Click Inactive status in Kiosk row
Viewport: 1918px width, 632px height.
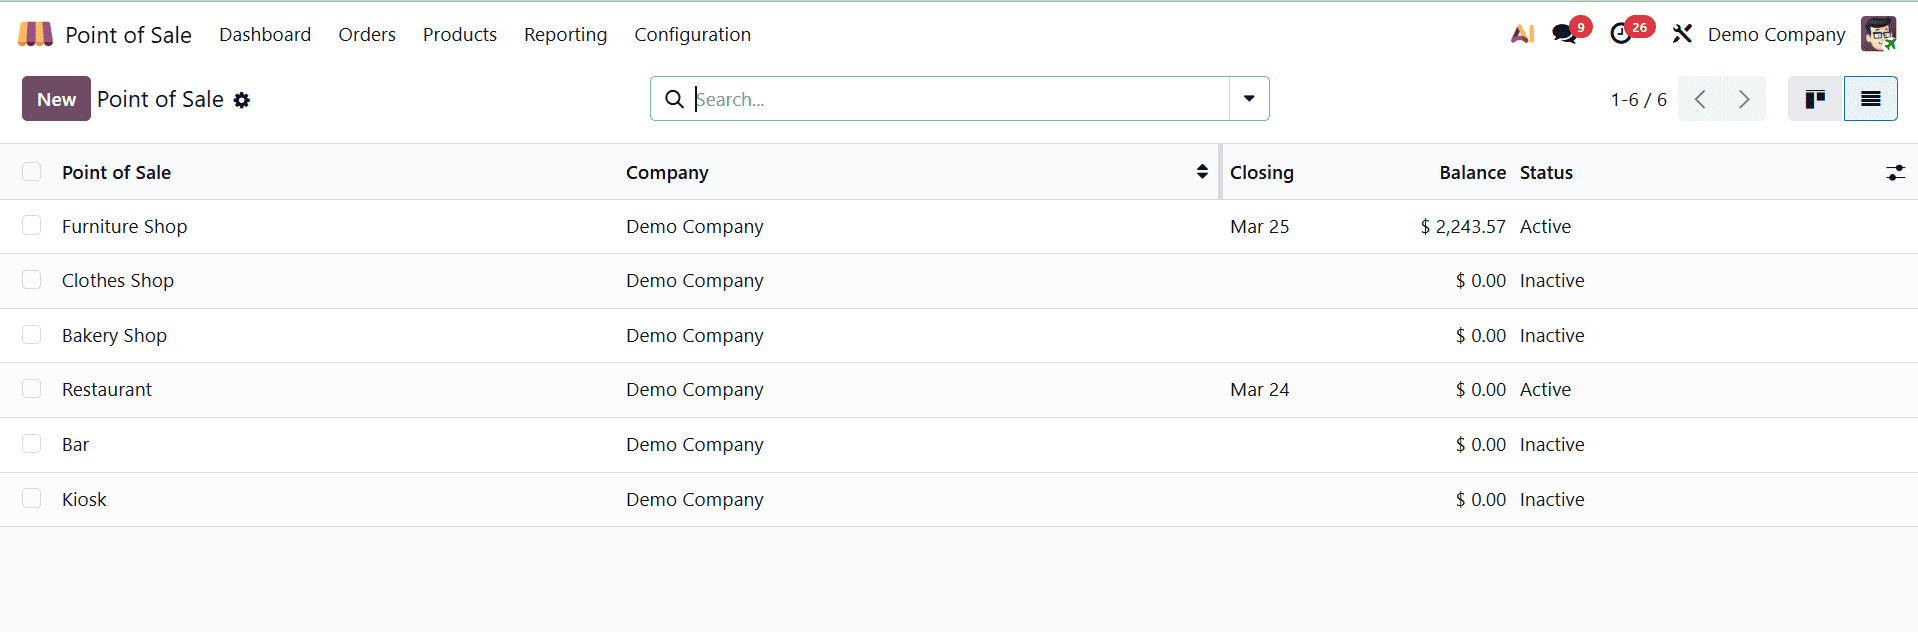(1552, 499)
